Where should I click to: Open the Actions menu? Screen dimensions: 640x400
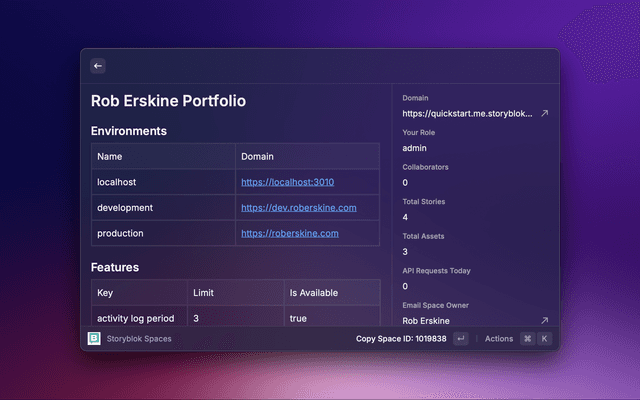click(498, 339)
